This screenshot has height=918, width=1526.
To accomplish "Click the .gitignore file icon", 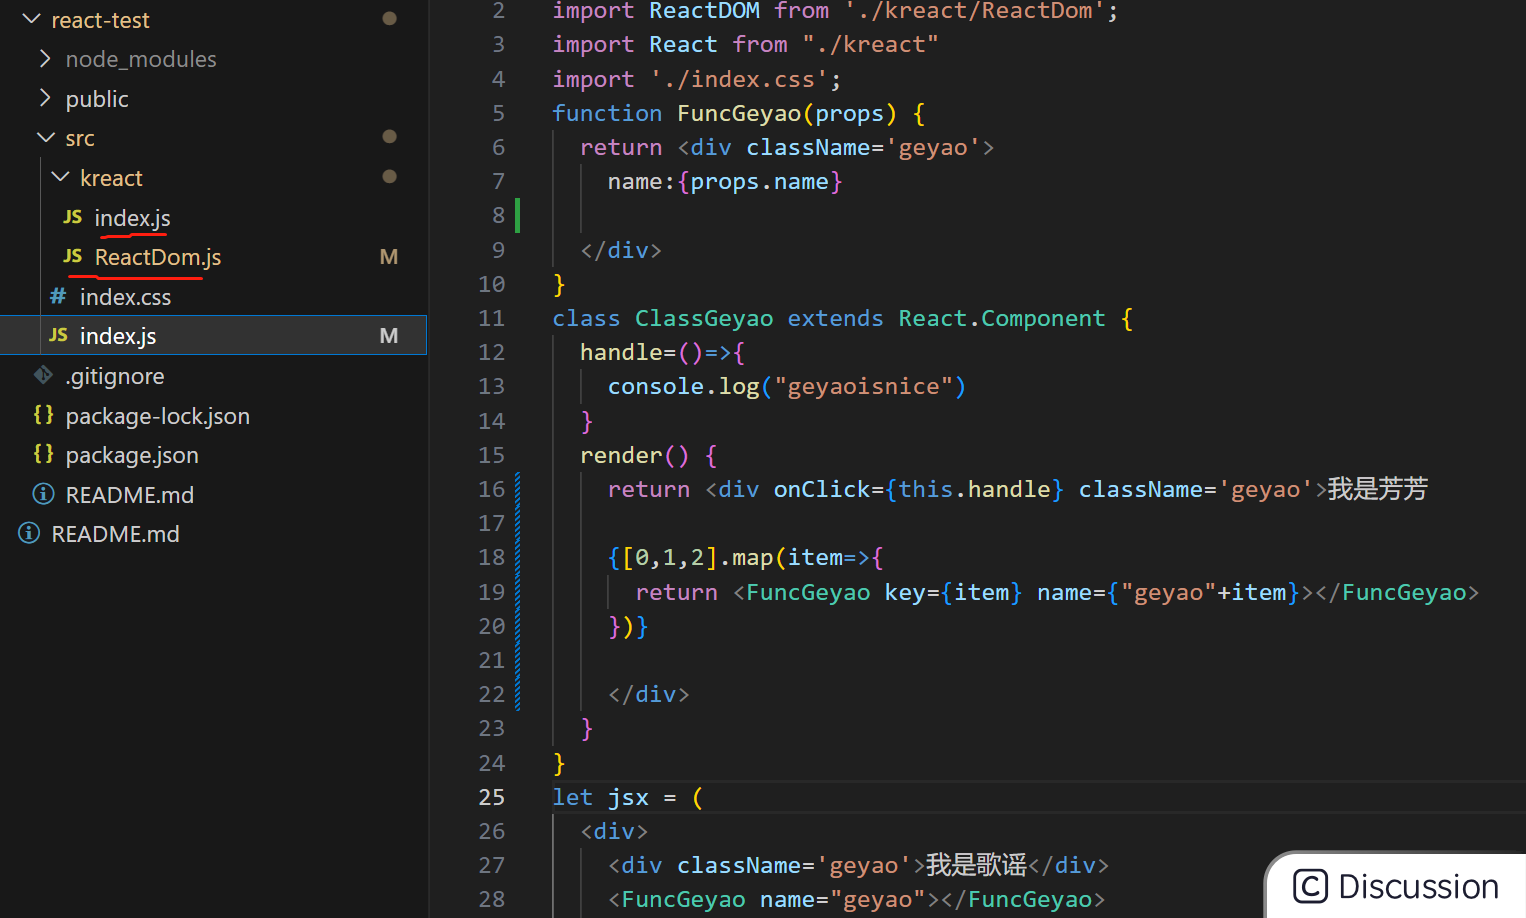I will 43,375.
